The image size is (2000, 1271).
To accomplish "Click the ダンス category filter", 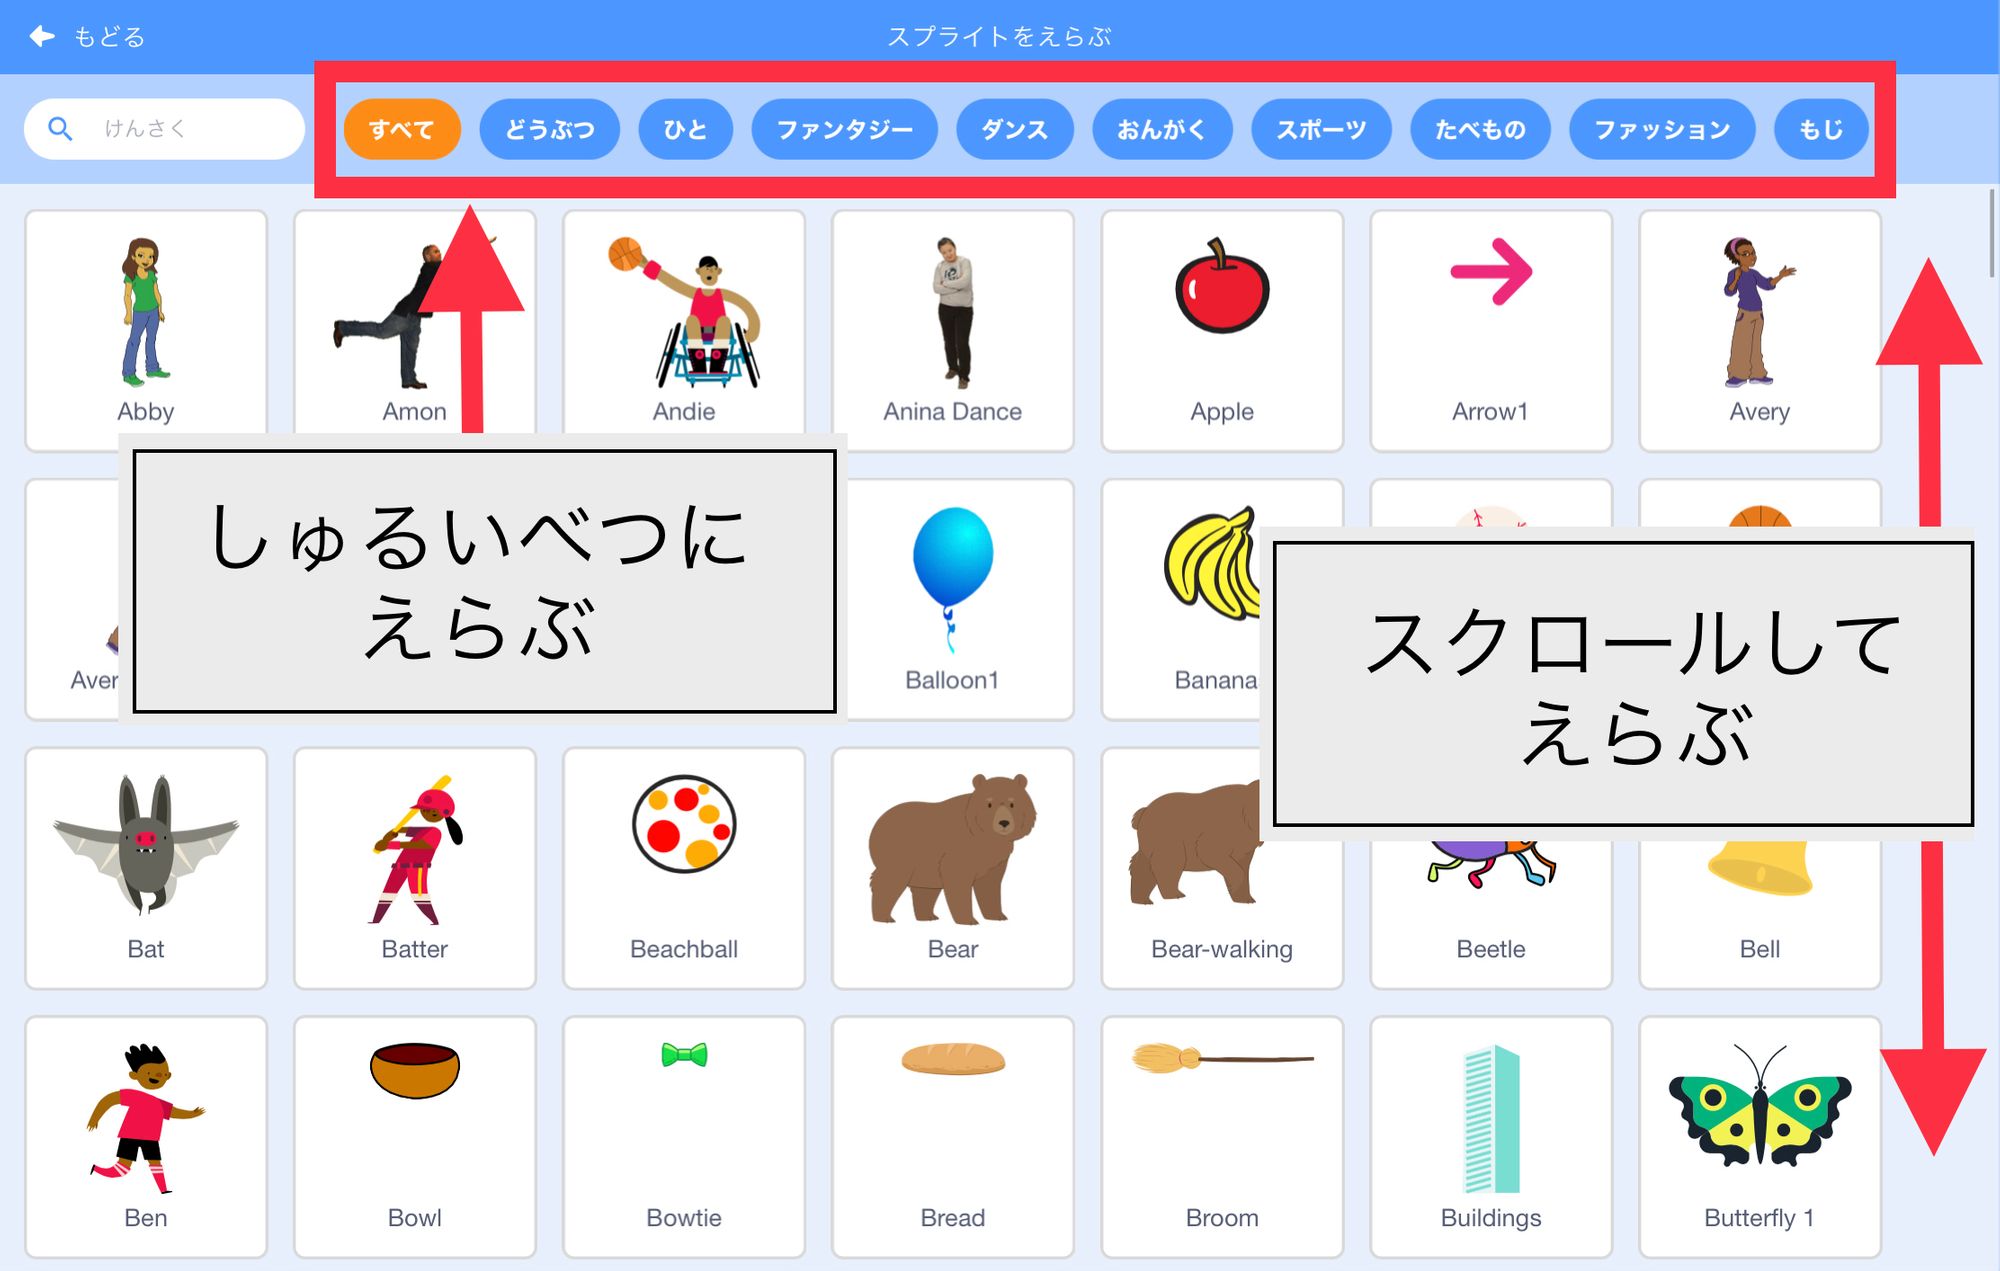I will [1015, 131].
